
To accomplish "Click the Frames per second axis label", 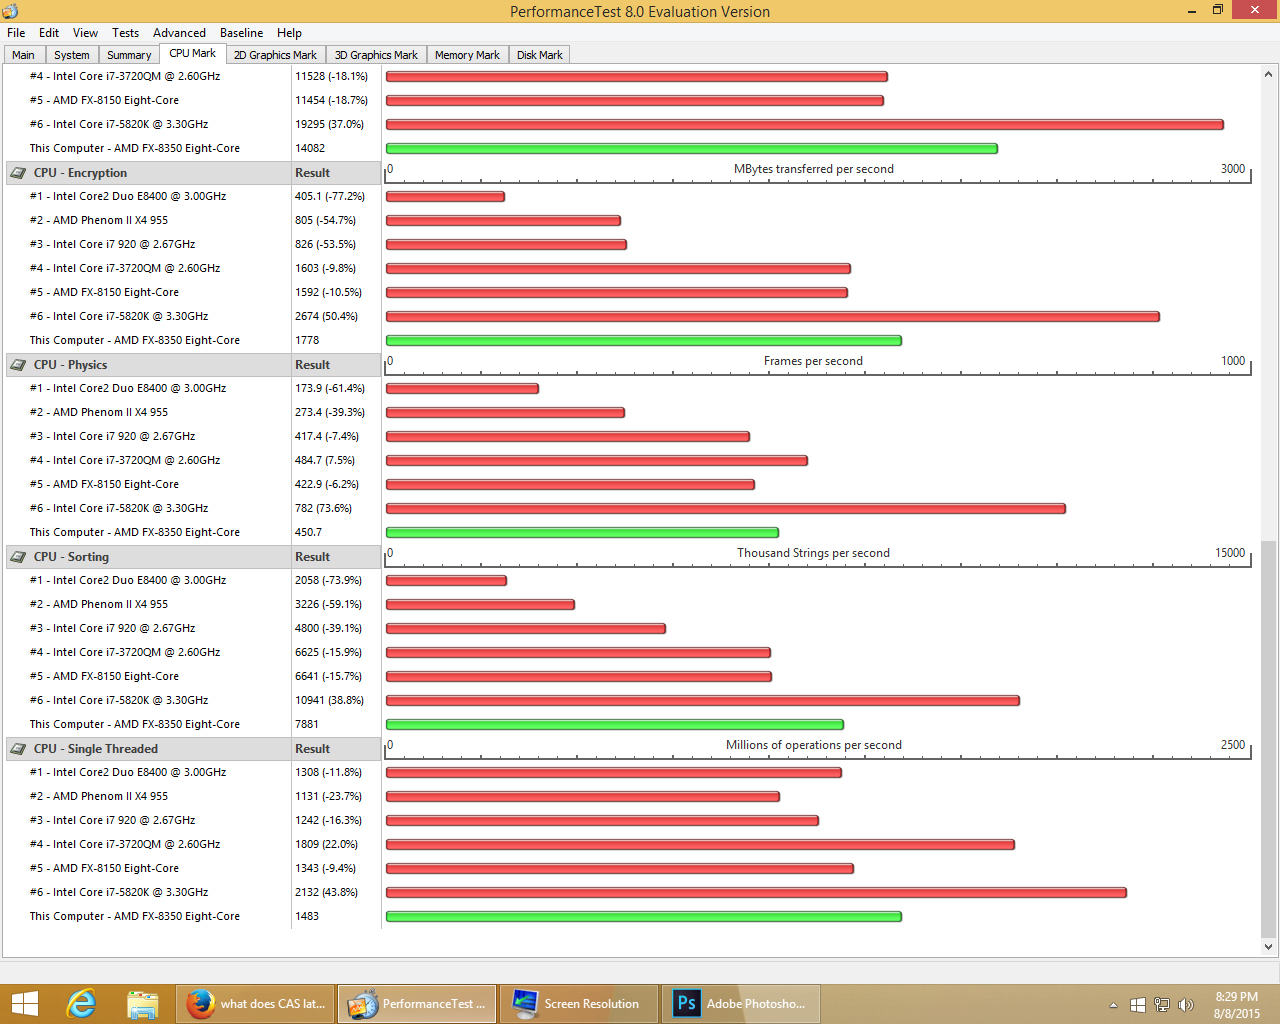I will tap(813, 361).
